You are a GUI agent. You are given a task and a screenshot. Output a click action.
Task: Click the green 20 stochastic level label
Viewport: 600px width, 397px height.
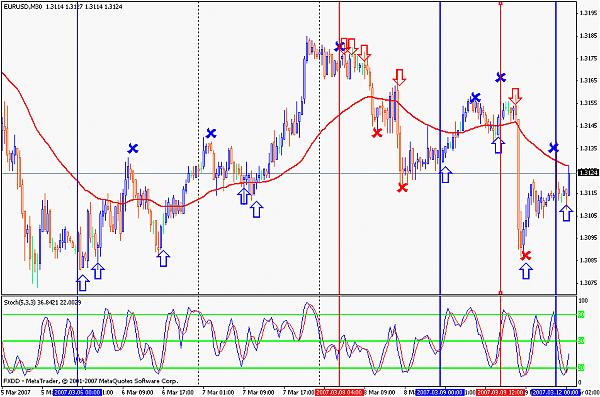[x=581, y=368]
